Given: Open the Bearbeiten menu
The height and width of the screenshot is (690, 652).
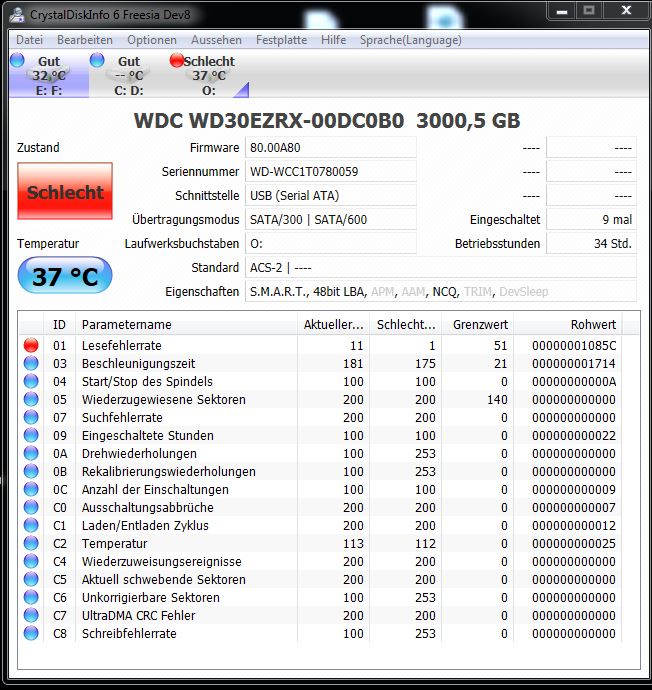Looking at the screenshot, I should pos(85,40).
